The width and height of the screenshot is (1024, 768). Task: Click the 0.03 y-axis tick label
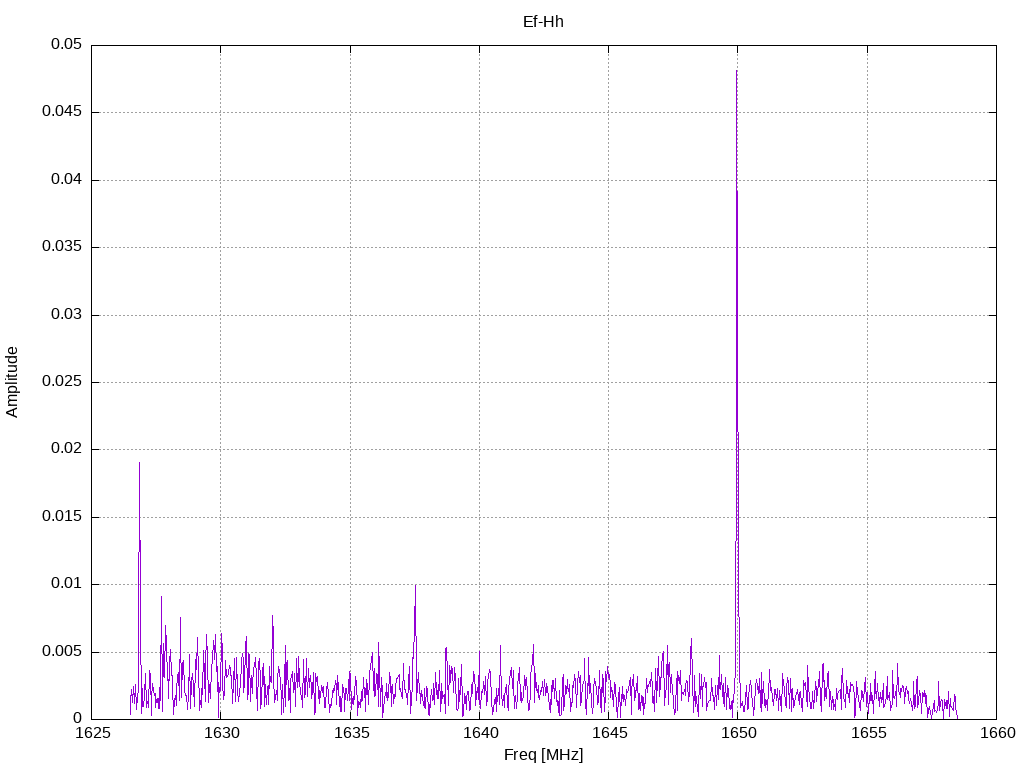[67, 314]
